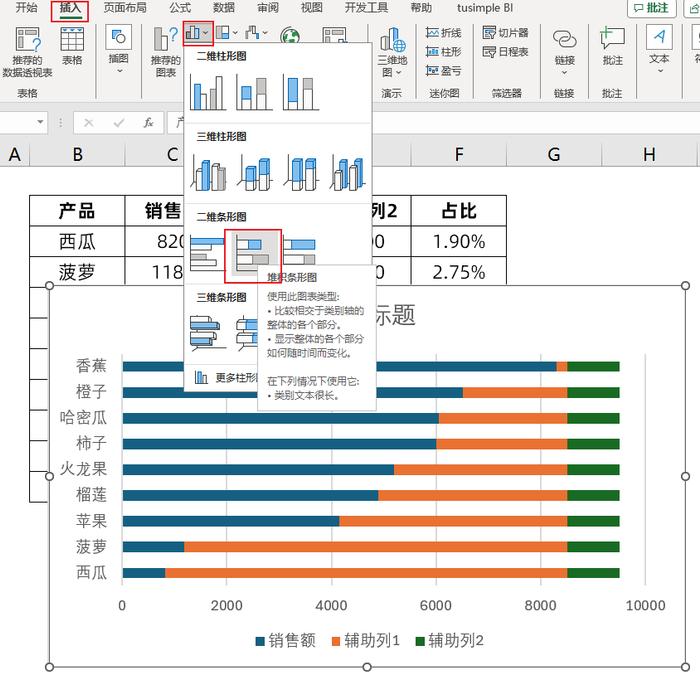Open the waterfall chart dropdown
Viewport: 700px width, 675px height.
point(256,33)
